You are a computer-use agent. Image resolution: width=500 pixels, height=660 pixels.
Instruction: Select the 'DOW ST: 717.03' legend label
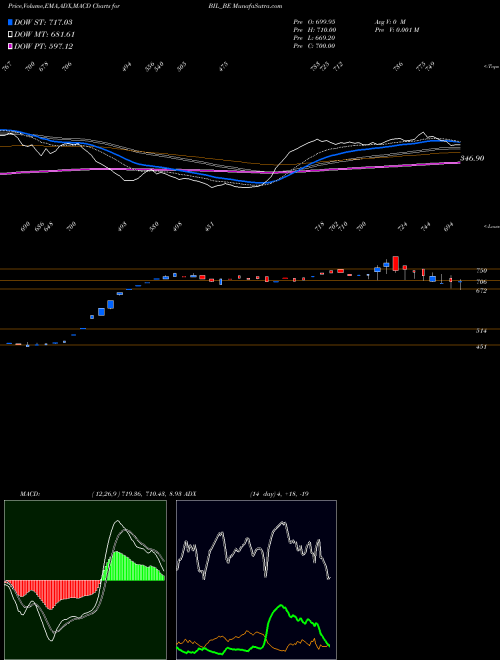pos(43,22)
